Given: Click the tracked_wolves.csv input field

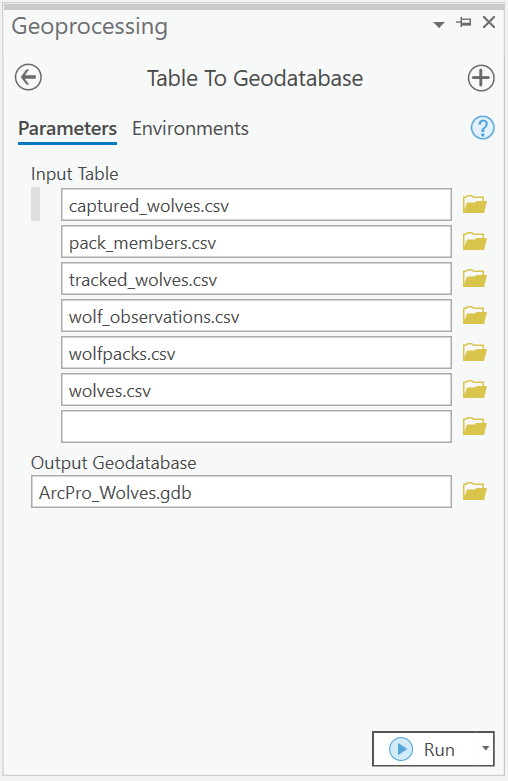Looking at the screenshot, I should pyautogui.click(x=256, y=278).
